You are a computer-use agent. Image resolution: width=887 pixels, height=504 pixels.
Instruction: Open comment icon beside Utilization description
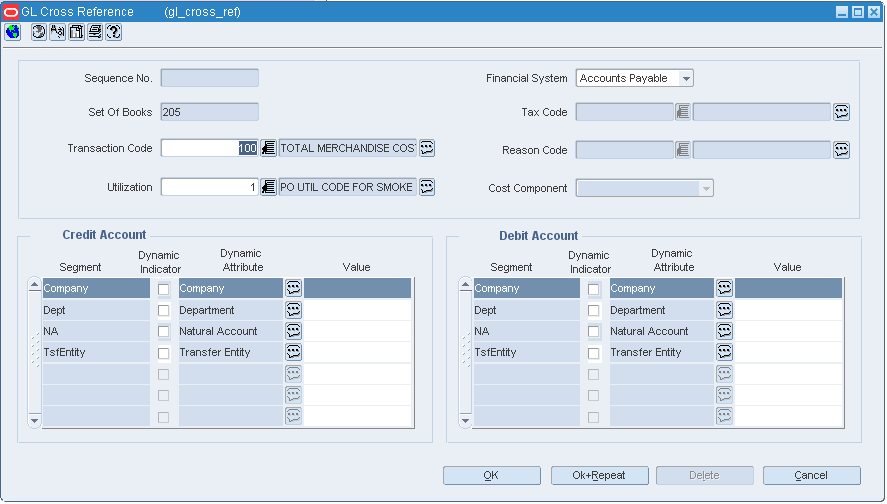(x=427, y=187)
